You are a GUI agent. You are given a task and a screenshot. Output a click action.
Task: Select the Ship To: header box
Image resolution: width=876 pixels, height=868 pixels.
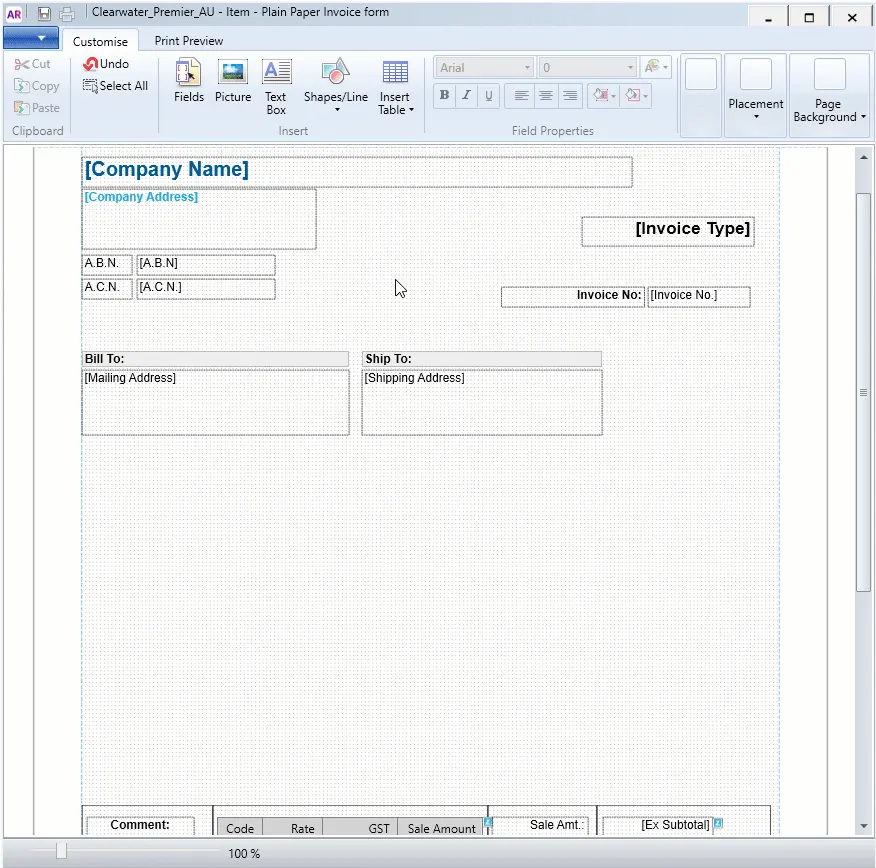(x=482, y=359)
